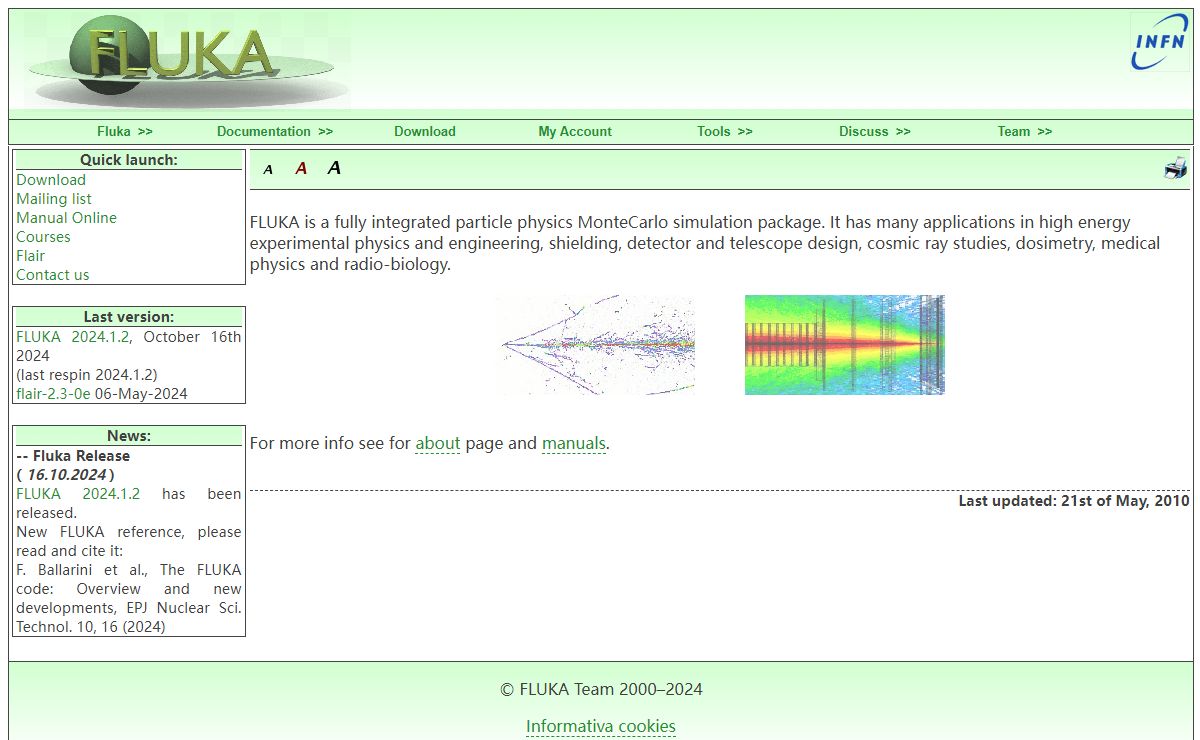Click the Quick launch: panel header

pyautogui.click(x=129, y=160)
